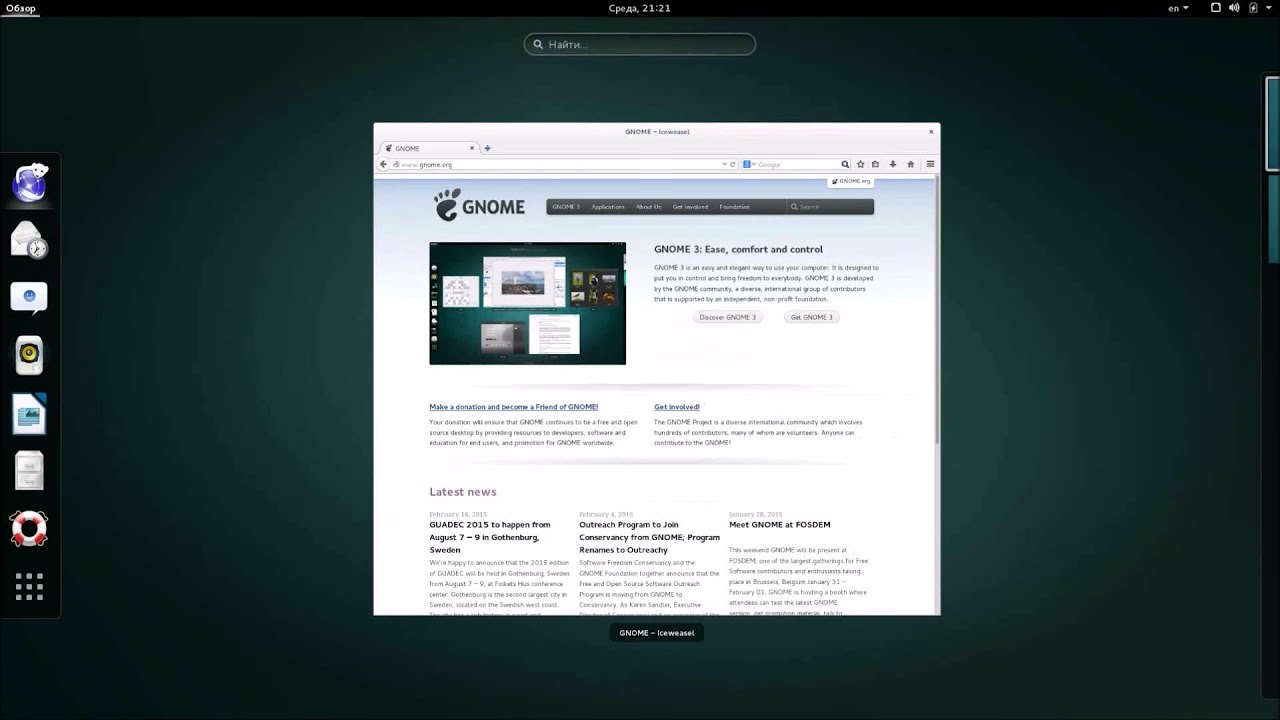Bookmark this page with star icon
The height and width of the screenshot is (720, 1280).
pos(860,164)
